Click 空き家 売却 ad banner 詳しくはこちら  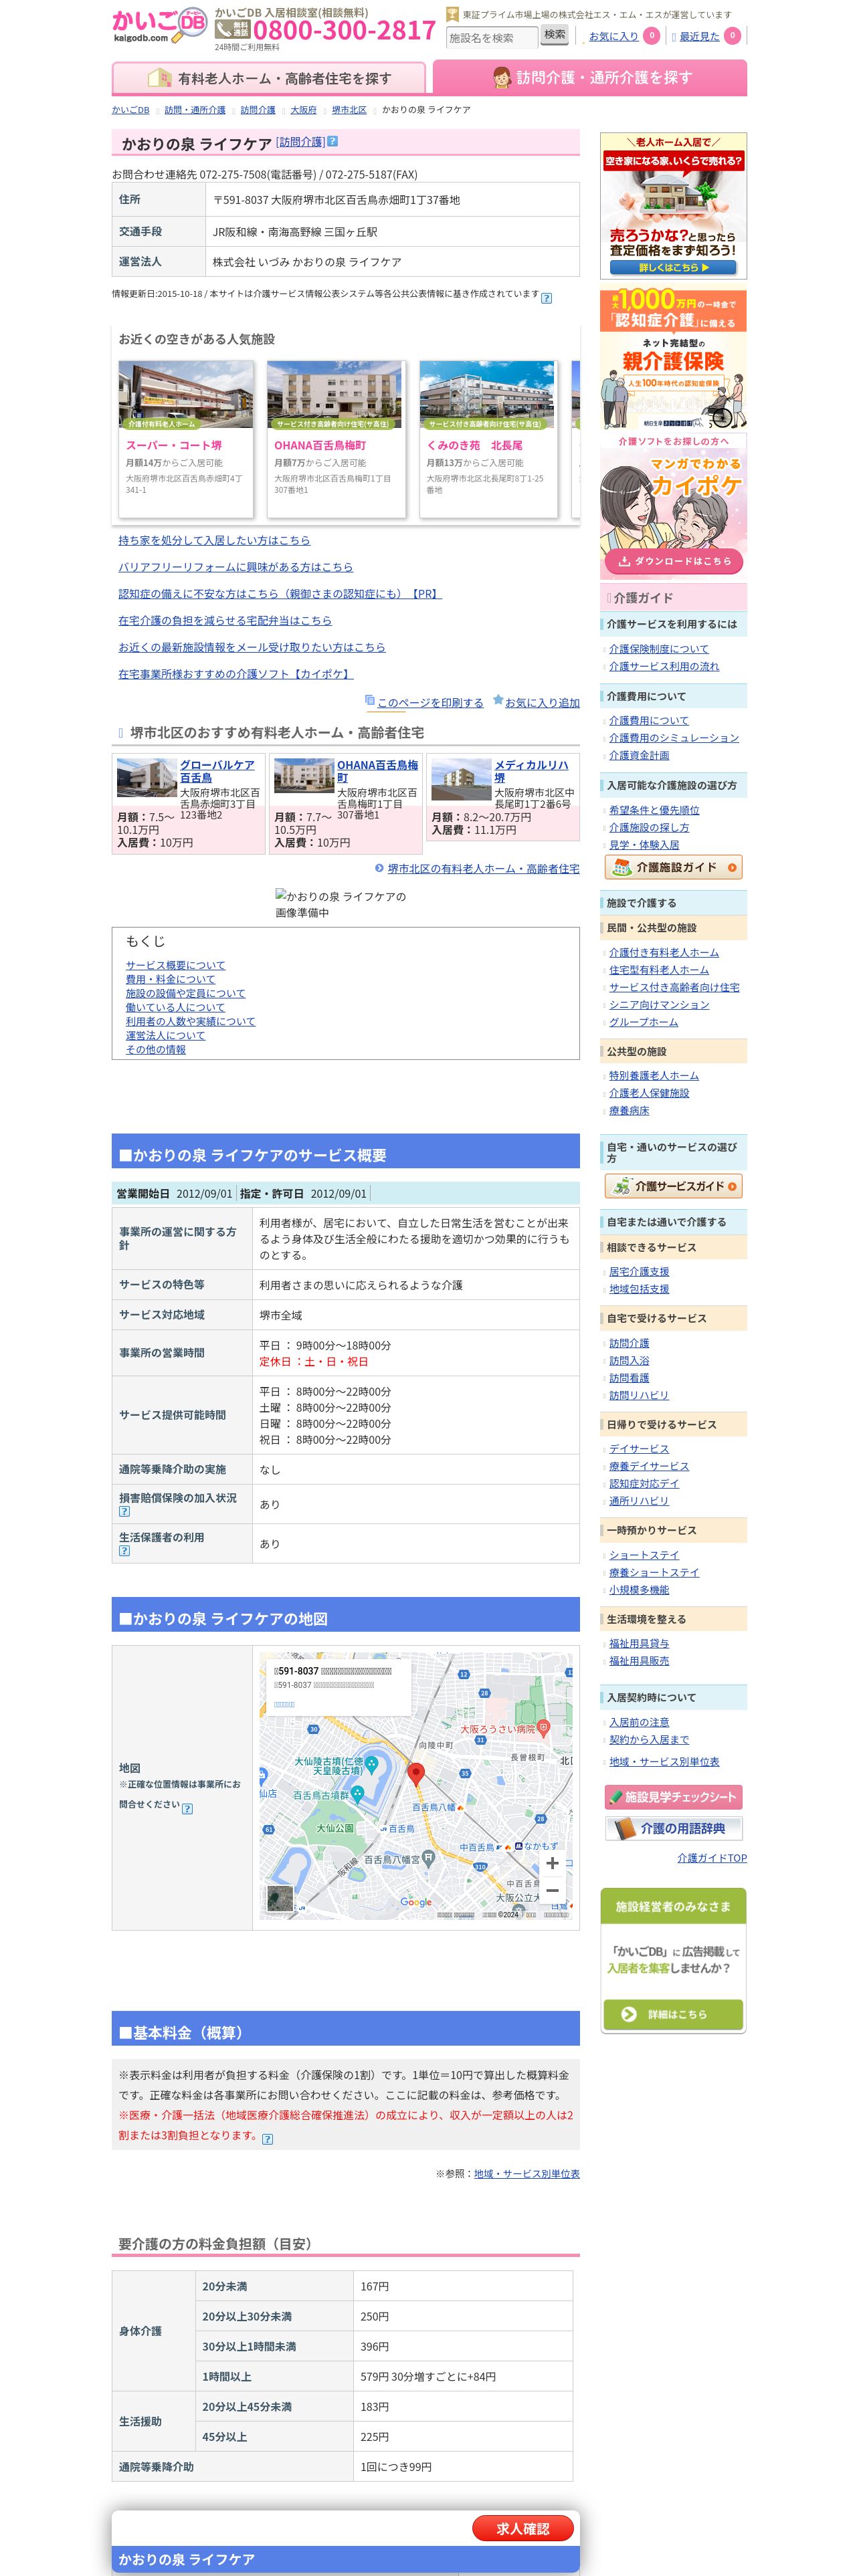pyautogui.click(x=673, y=268)
